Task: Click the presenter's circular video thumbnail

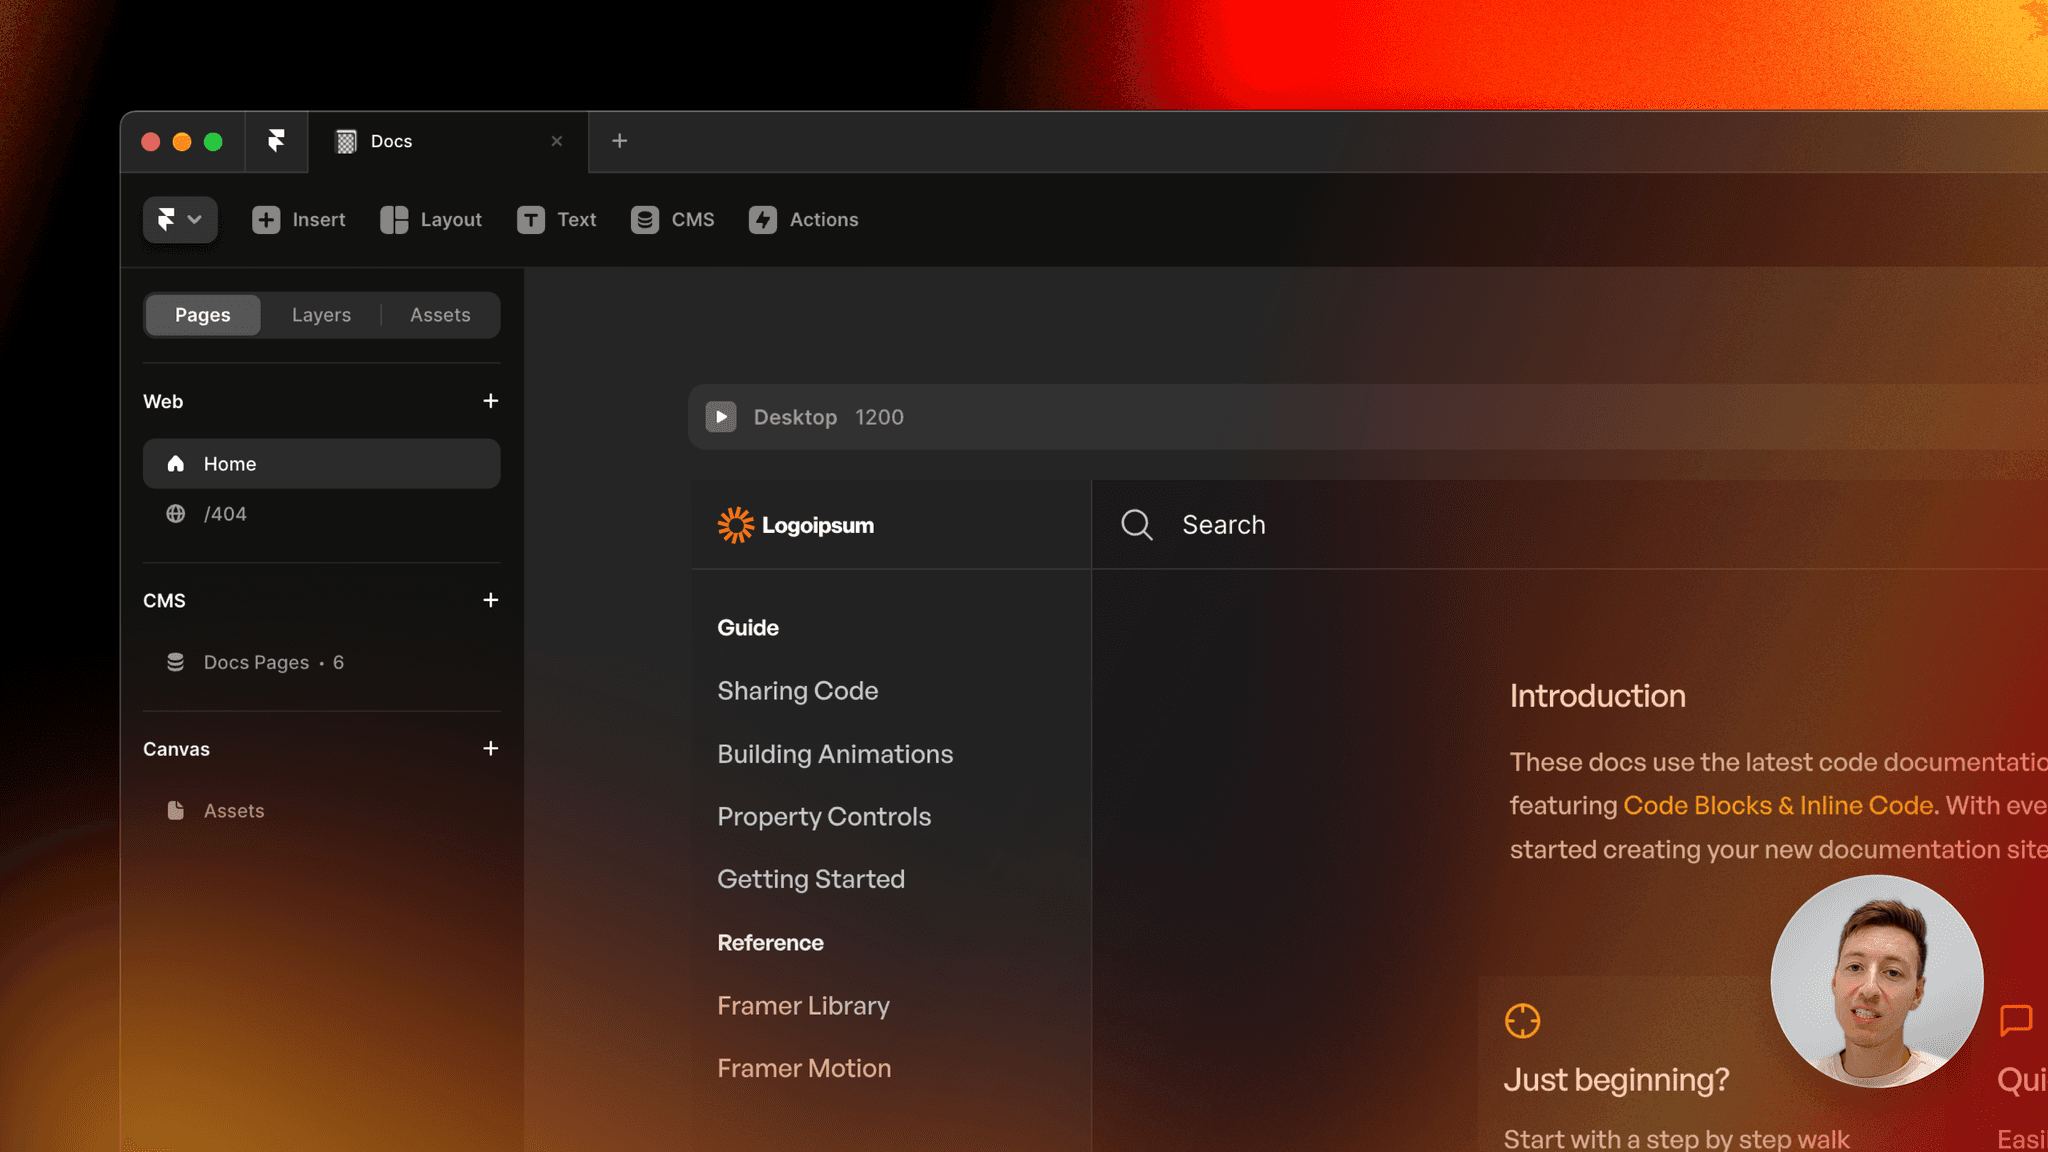Action: (1876, 983)
